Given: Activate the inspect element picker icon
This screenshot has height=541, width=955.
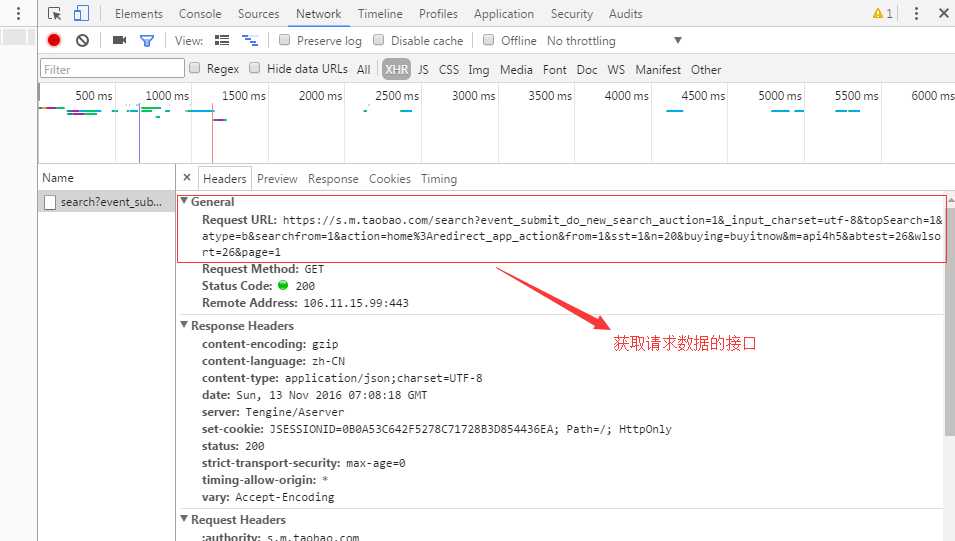Looking at the screenshot, I should 54,13.
